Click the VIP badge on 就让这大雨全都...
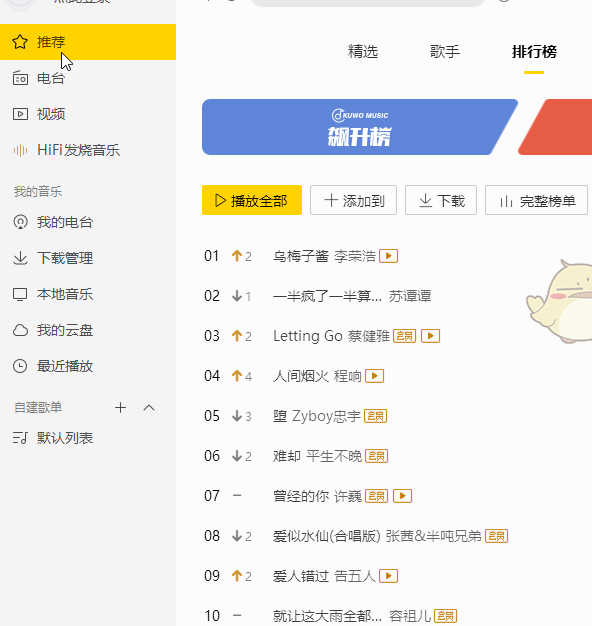Image resolution: width=592 pixels, height=626 pixels. (x=445, y=616)
